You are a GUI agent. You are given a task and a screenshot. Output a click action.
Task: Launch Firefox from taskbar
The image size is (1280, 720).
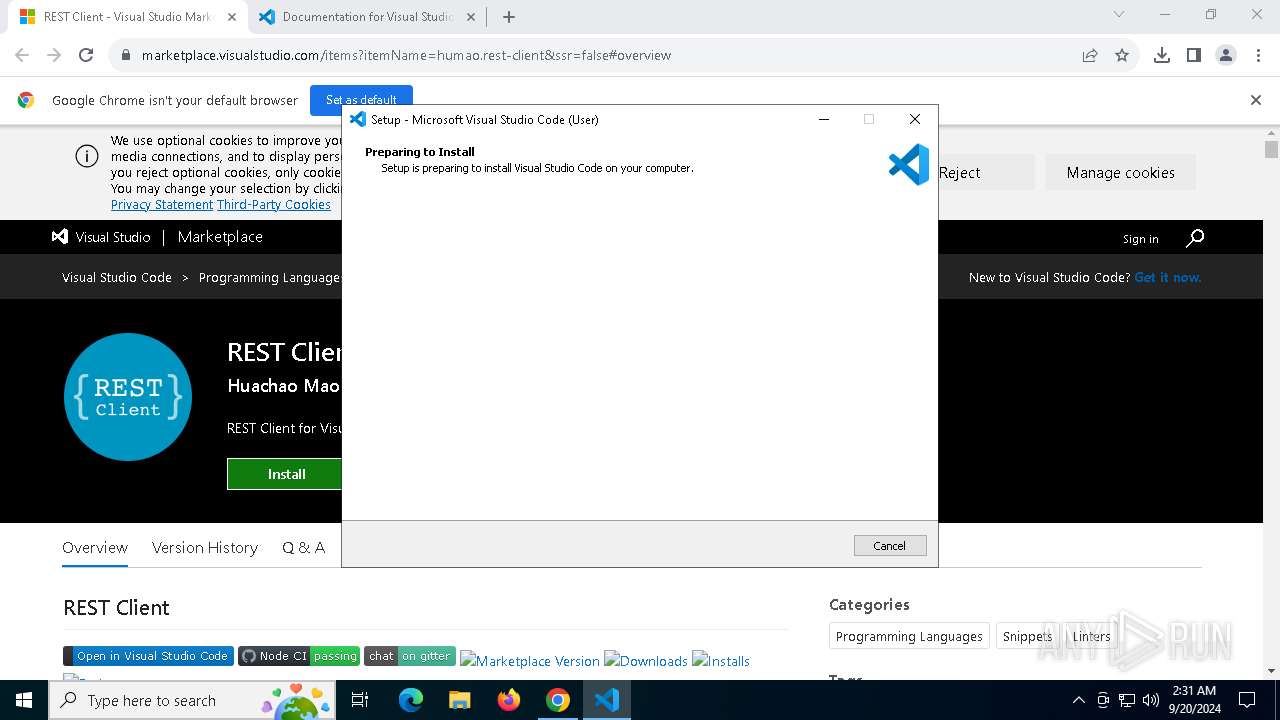508,700
